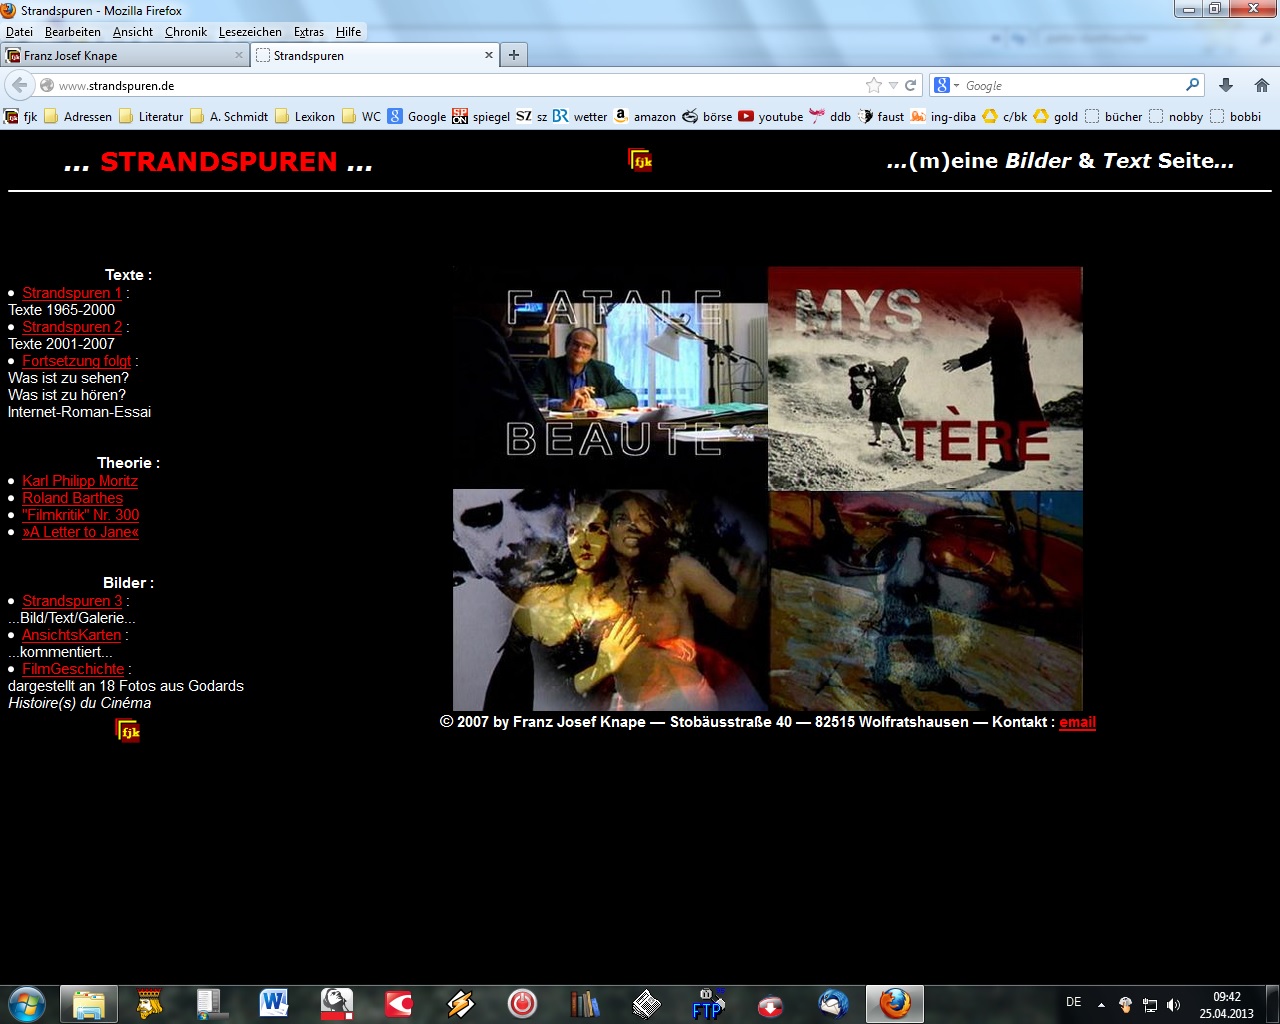Open the WC bookmark folder
Viewport: 1280px width, 1024px height.
click(361, 116)
